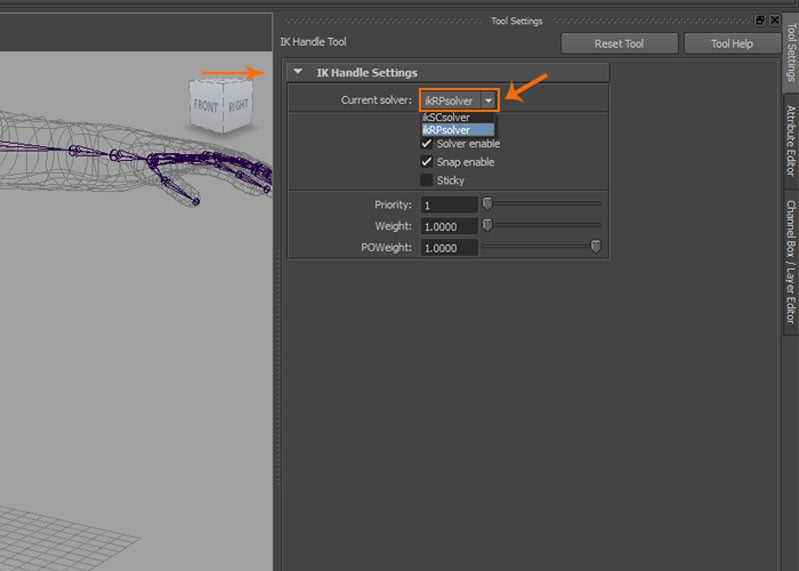The image size is (799, 571).
Task: Click the POWeight slider handle
Action: coord(596,247)
